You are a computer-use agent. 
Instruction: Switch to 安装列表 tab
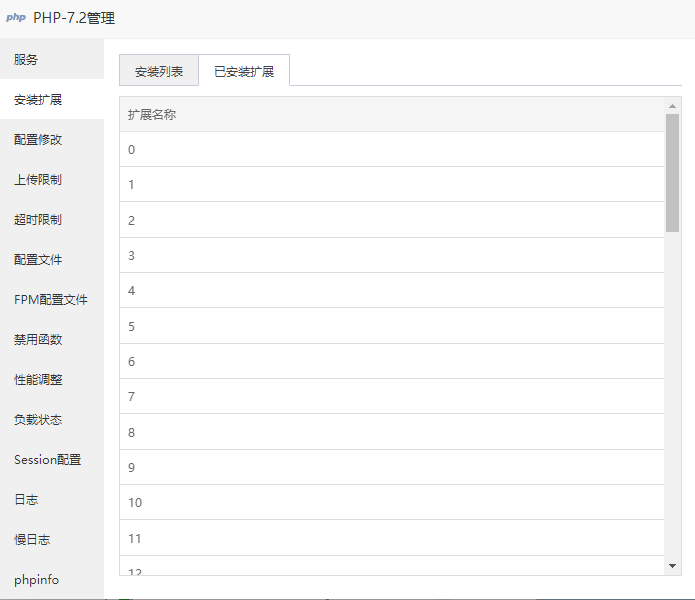tap(159, 71)
